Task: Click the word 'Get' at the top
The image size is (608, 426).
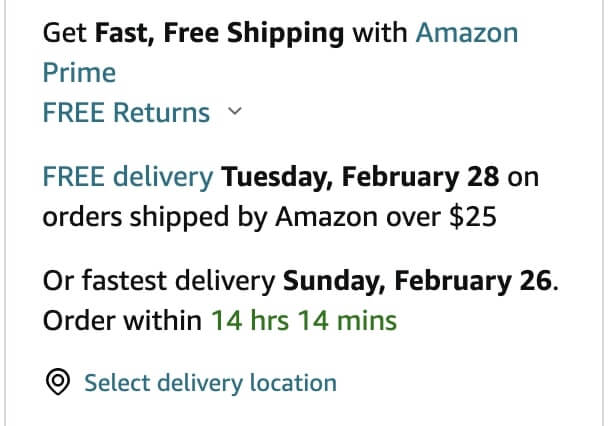Action: 64,33
